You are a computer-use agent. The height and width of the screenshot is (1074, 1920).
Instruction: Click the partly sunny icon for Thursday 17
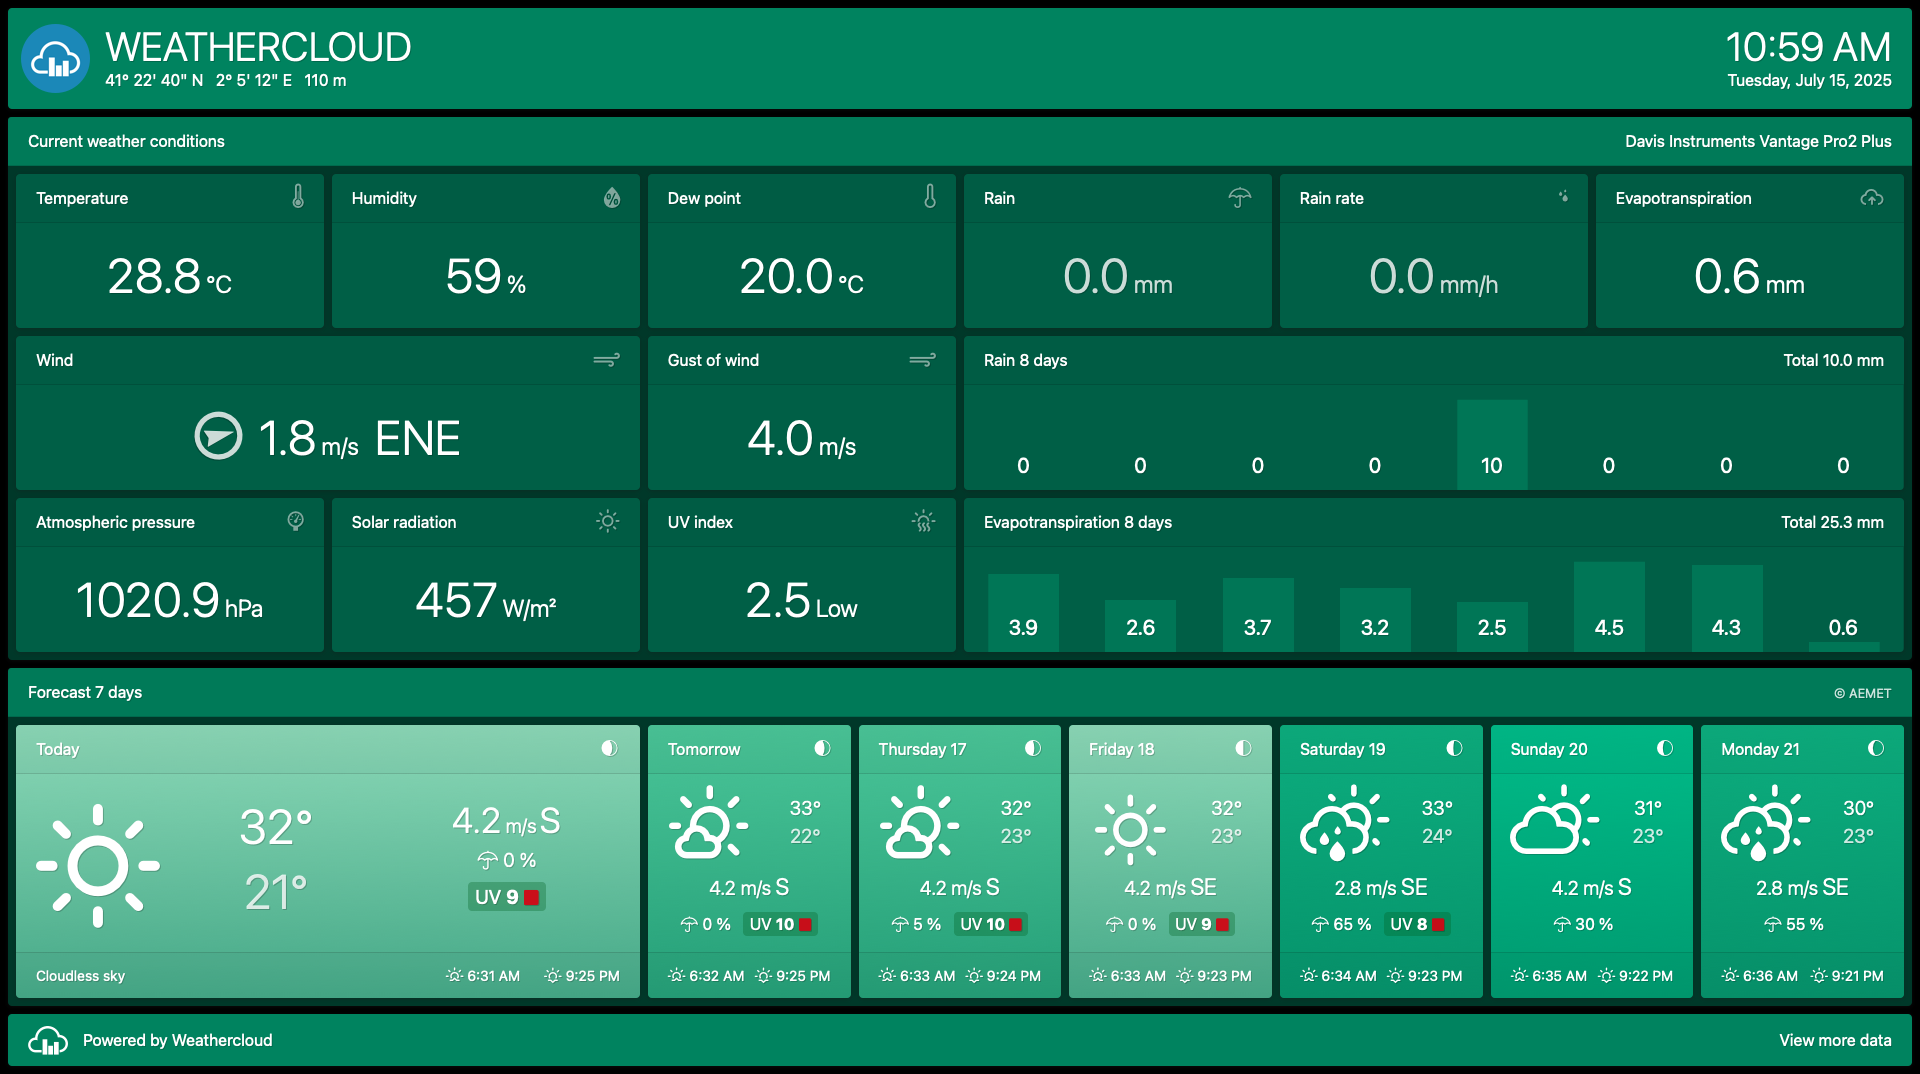tap(920, 823)
